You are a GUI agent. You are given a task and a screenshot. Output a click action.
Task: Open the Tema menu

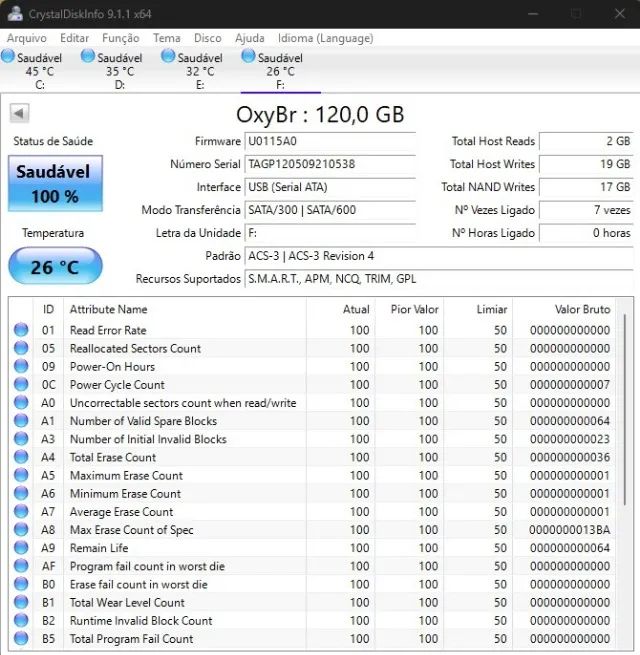click(167, 38)
